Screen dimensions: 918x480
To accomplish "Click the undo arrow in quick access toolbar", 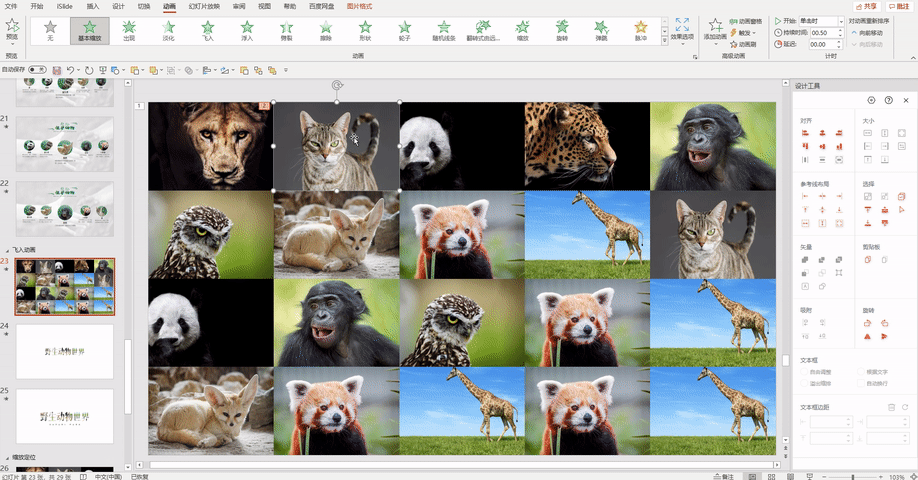I will [x=70, y=70].
